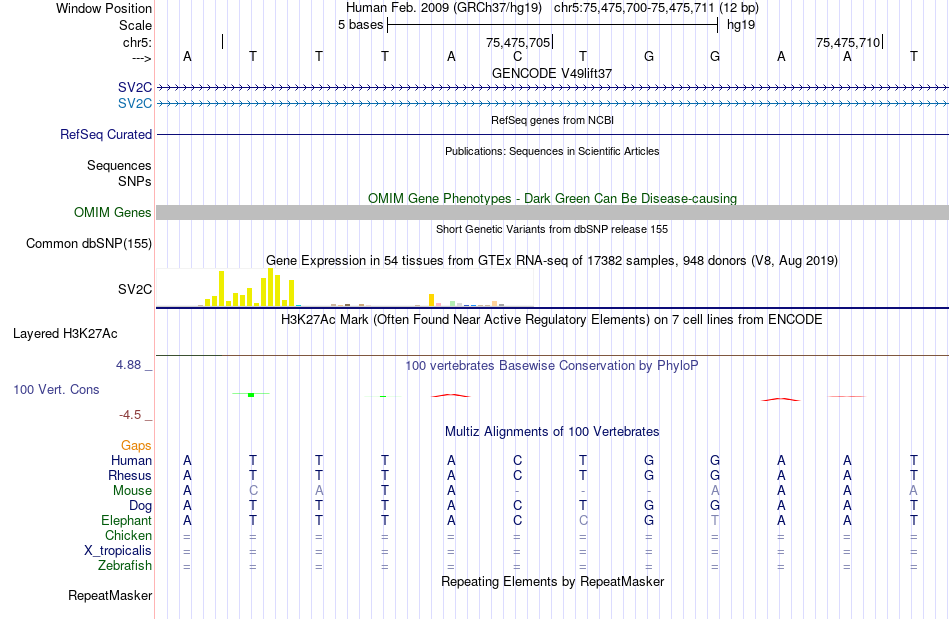Screen dimensions: 950x619
Task: Open the RefSeq genes from NCBI title
Action: [552, 120]
